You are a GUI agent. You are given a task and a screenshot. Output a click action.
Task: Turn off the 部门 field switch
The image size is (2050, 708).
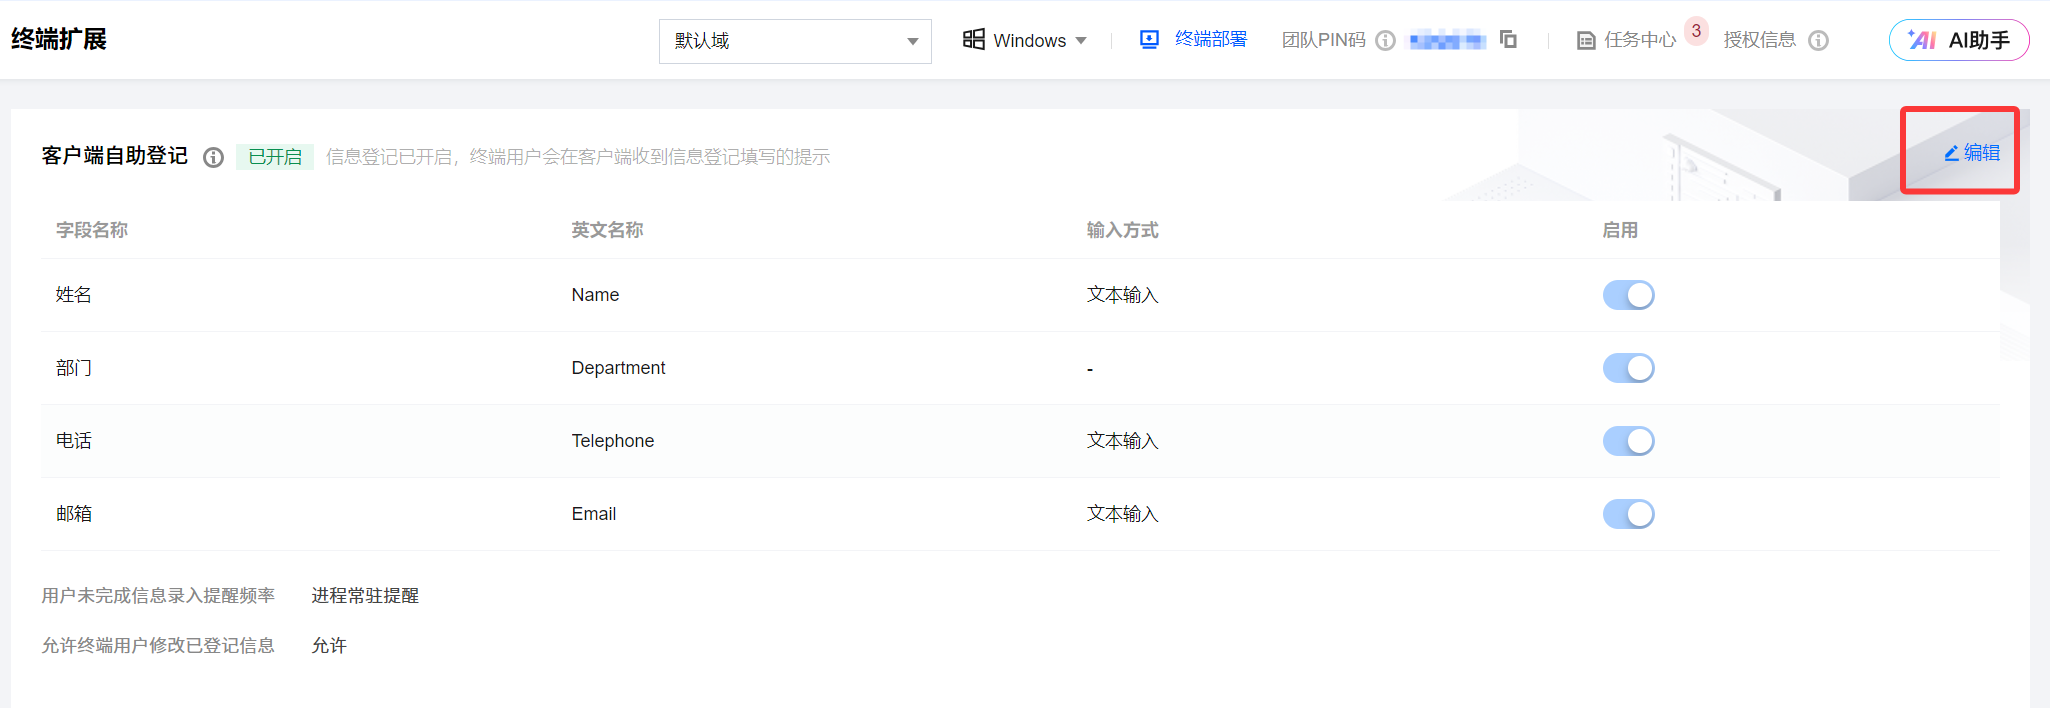tap(1628, 368)
